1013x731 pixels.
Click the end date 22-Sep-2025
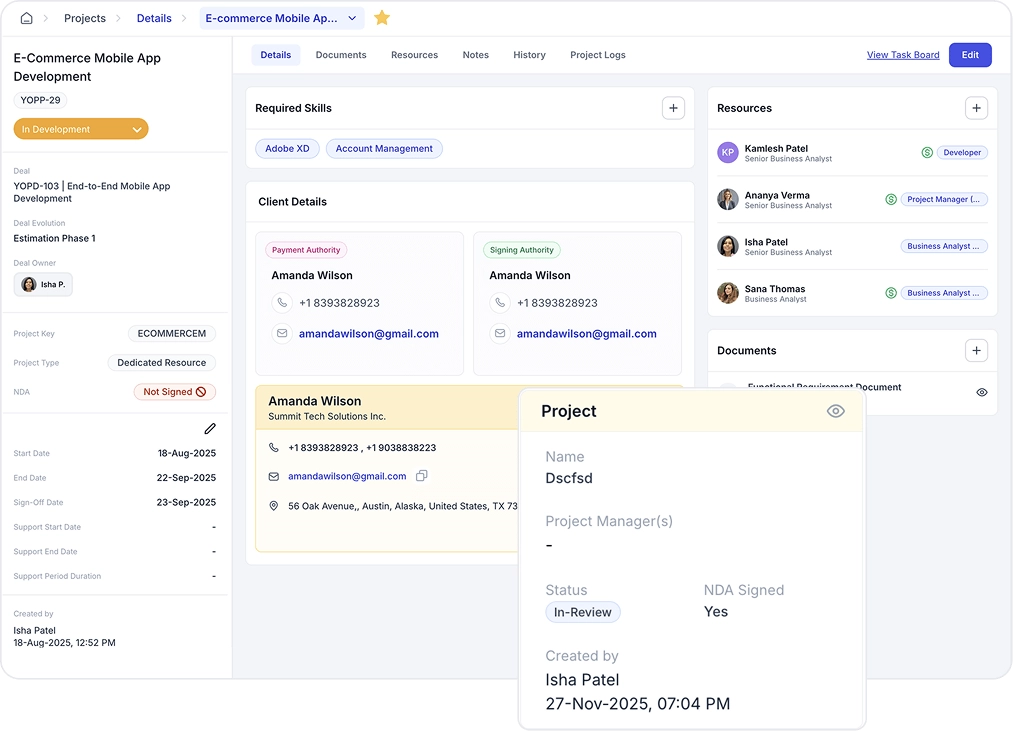[186, 478]
